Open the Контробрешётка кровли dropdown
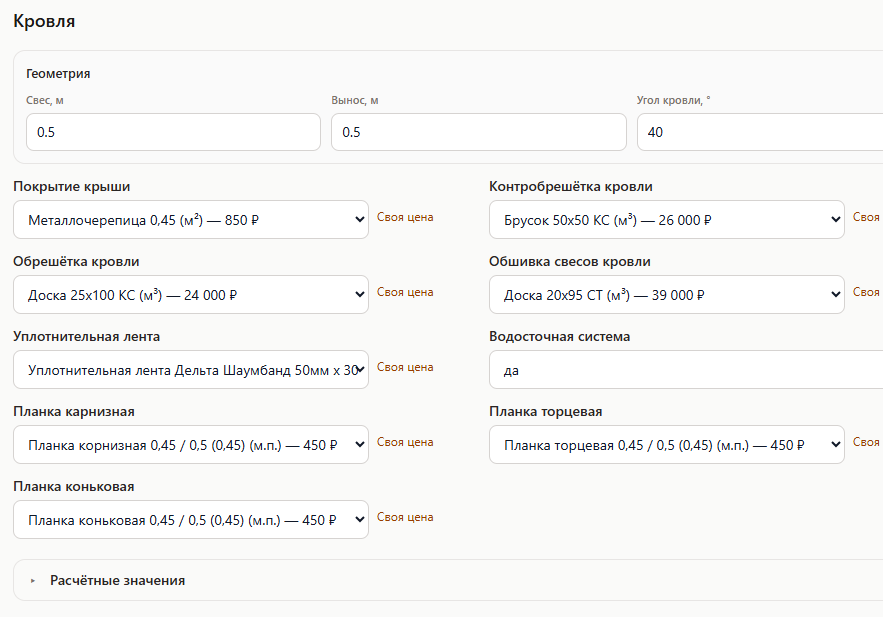The image size is (883, 617). click(x=667, y=220)
